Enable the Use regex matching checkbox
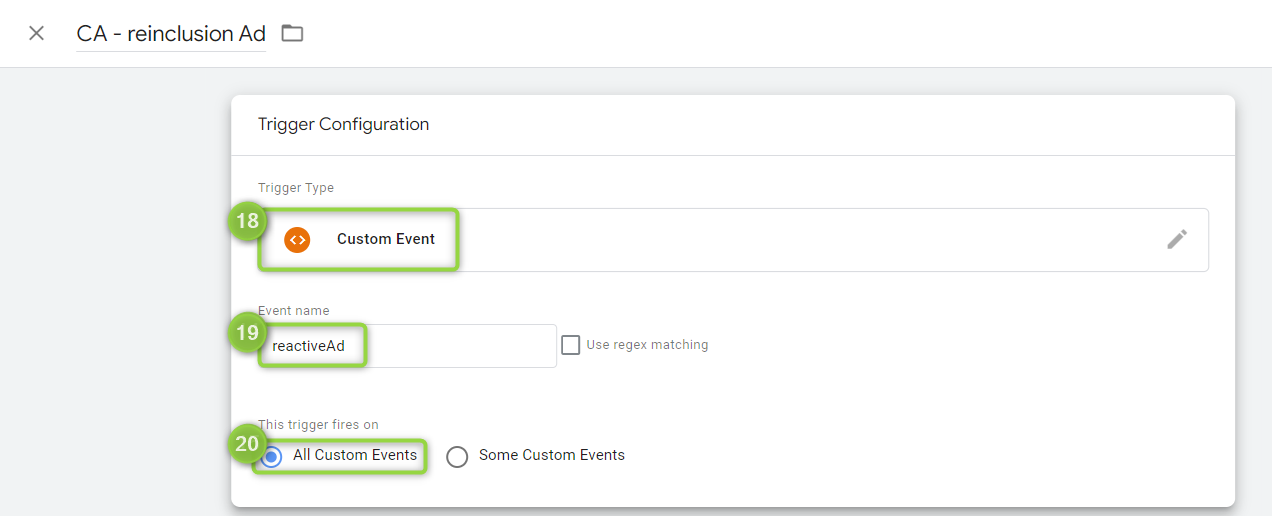This screenshot has width=1272, height=516. [570, 345]
